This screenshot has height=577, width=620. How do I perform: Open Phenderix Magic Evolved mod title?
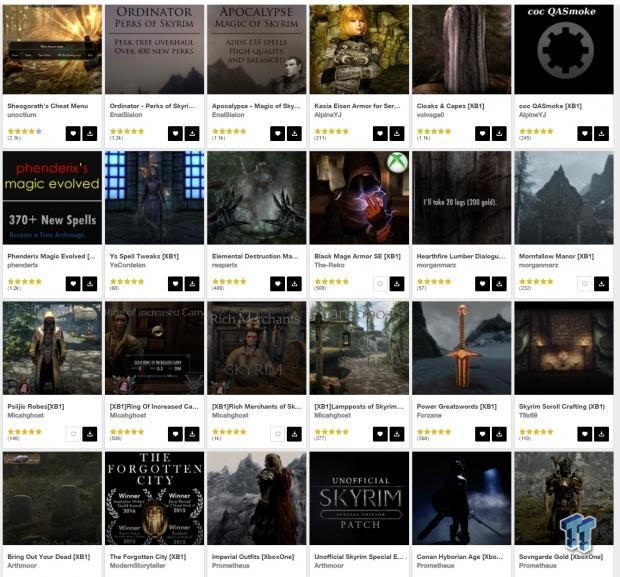51,256
